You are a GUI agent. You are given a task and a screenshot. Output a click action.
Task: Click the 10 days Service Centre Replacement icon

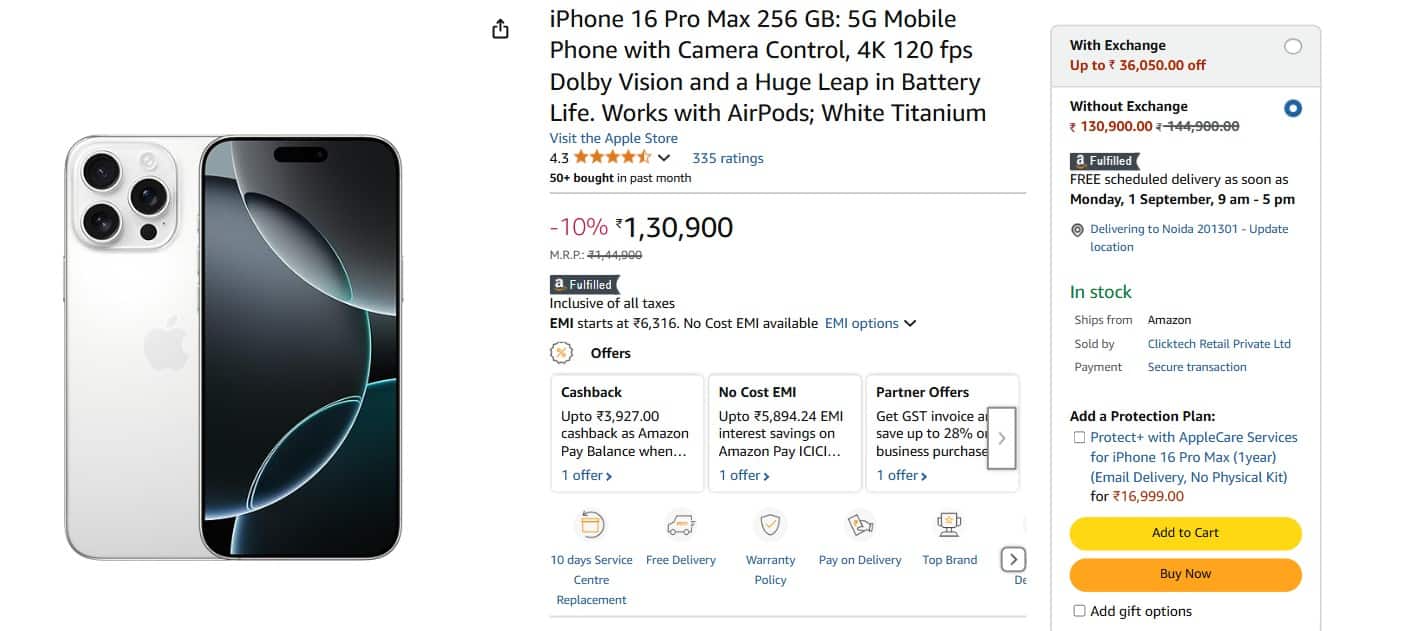coord(590,524)
